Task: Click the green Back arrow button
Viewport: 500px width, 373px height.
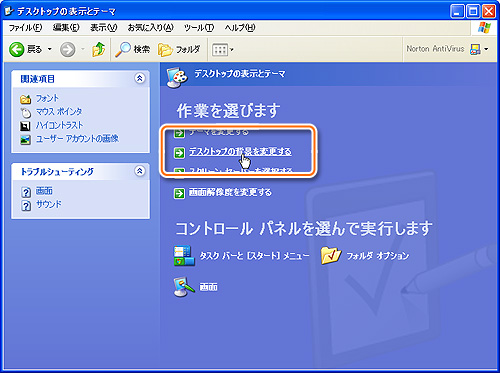Action: (x=17, y=50)
